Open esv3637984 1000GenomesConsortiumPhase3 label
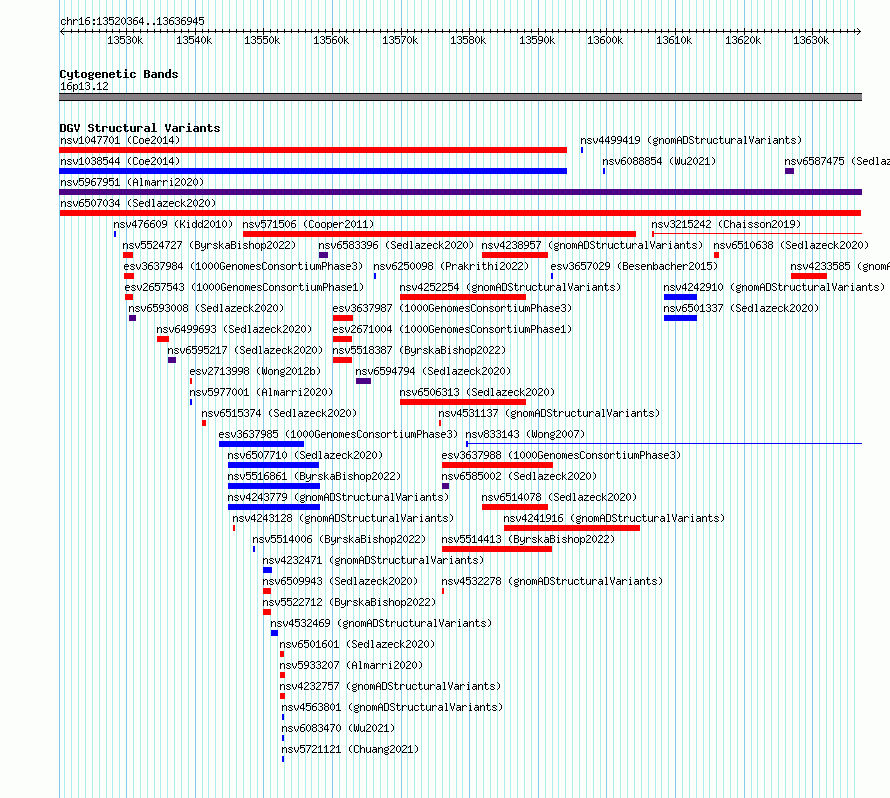This screenshot has width=890, height=798. pos(243,266)
